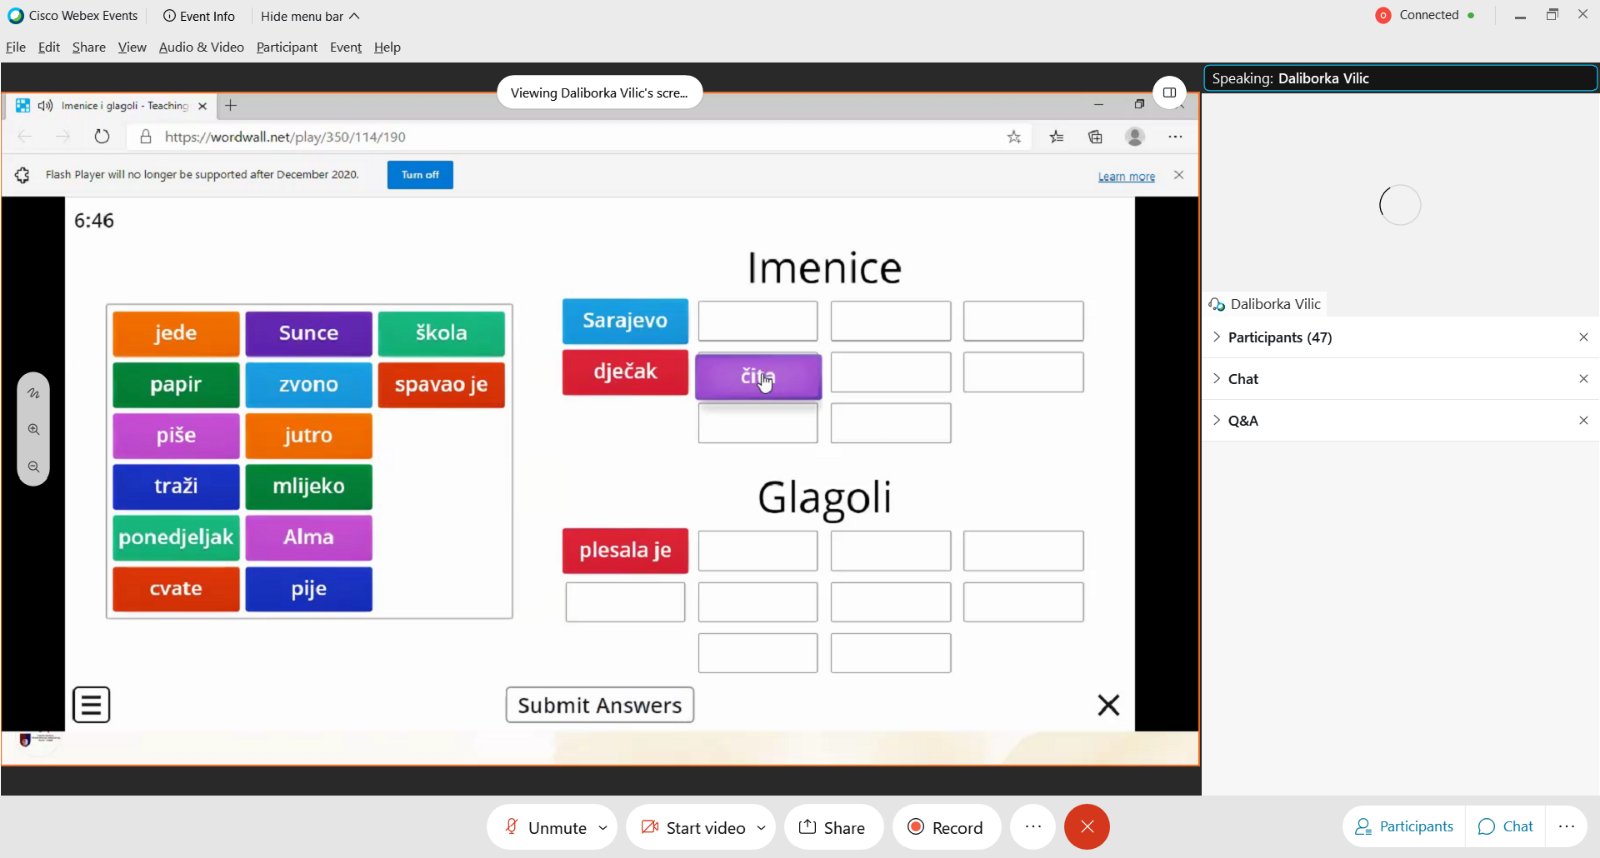Click the zoom in magnifier icon
Viewport: 1600px width, 858px height.
[x=34, y=430]
